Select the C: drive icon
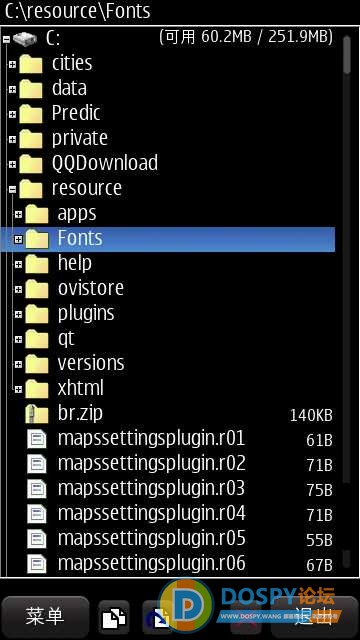The image size is (360, 640). point(25,39)
